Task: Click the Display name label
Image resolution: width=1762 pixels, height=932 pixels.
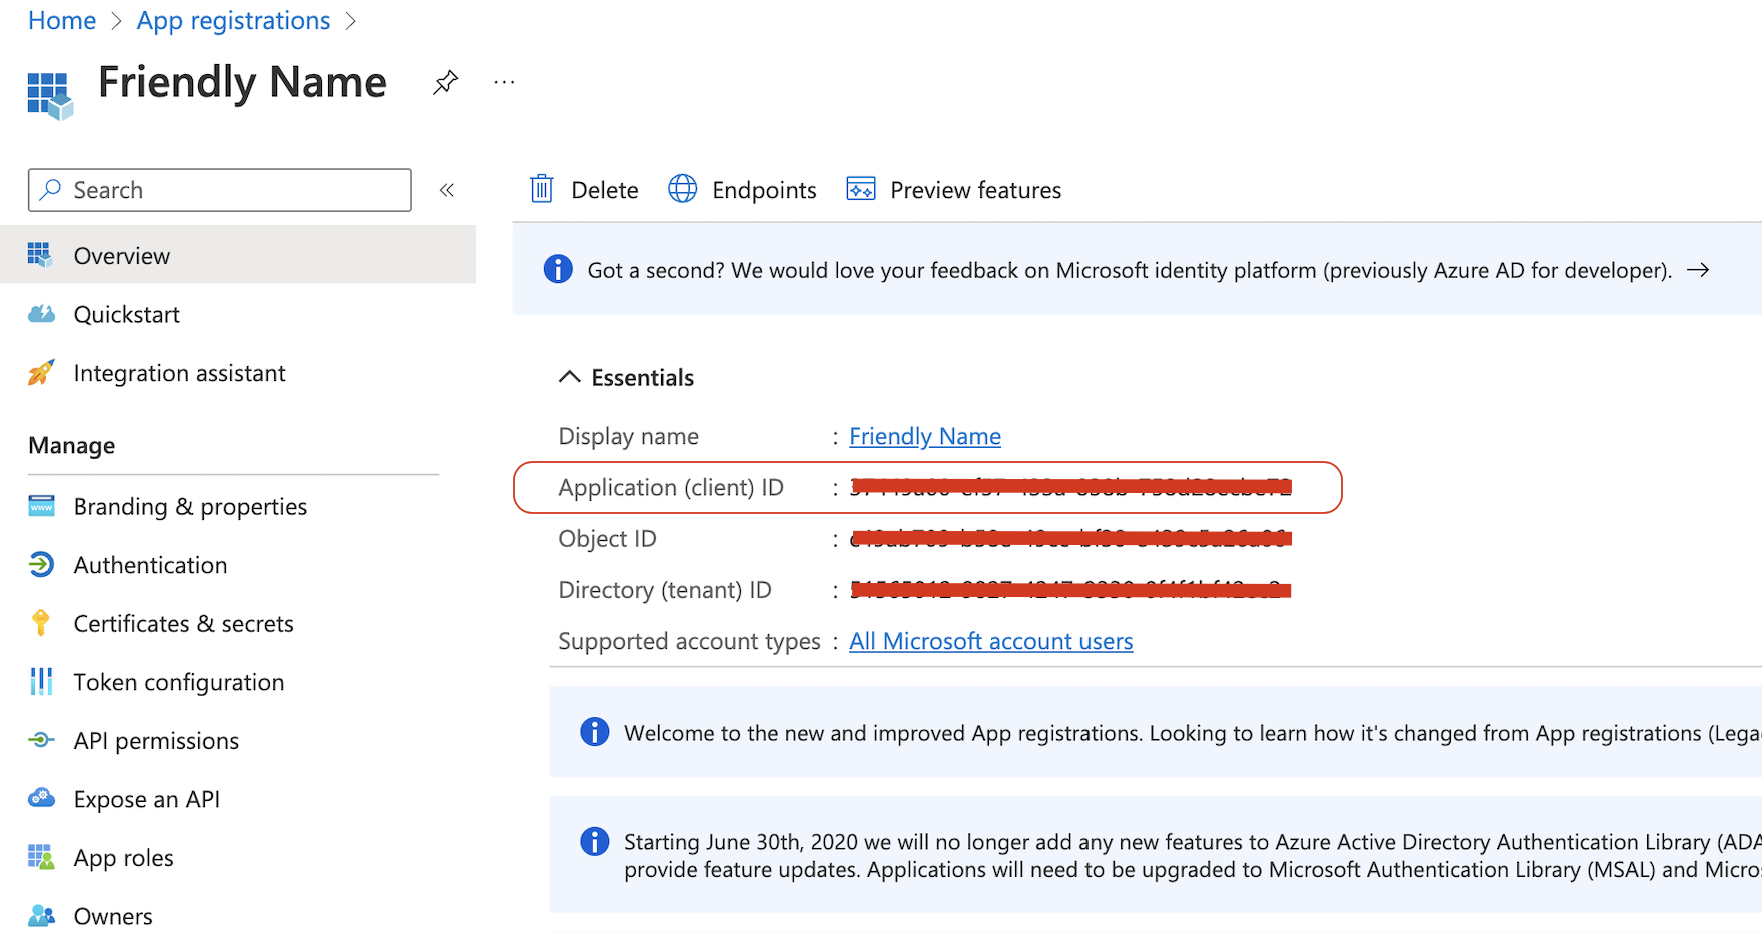Action: click(x=628, y=436)
